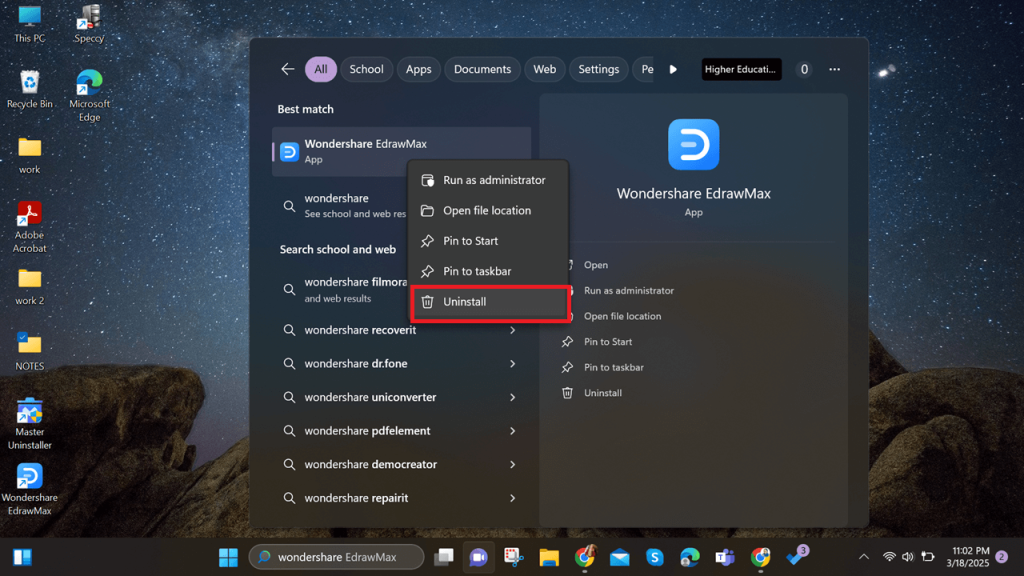Screen dimensions: 1024x576
Task: Open the work folder on desktop
Action: [29, 155]
